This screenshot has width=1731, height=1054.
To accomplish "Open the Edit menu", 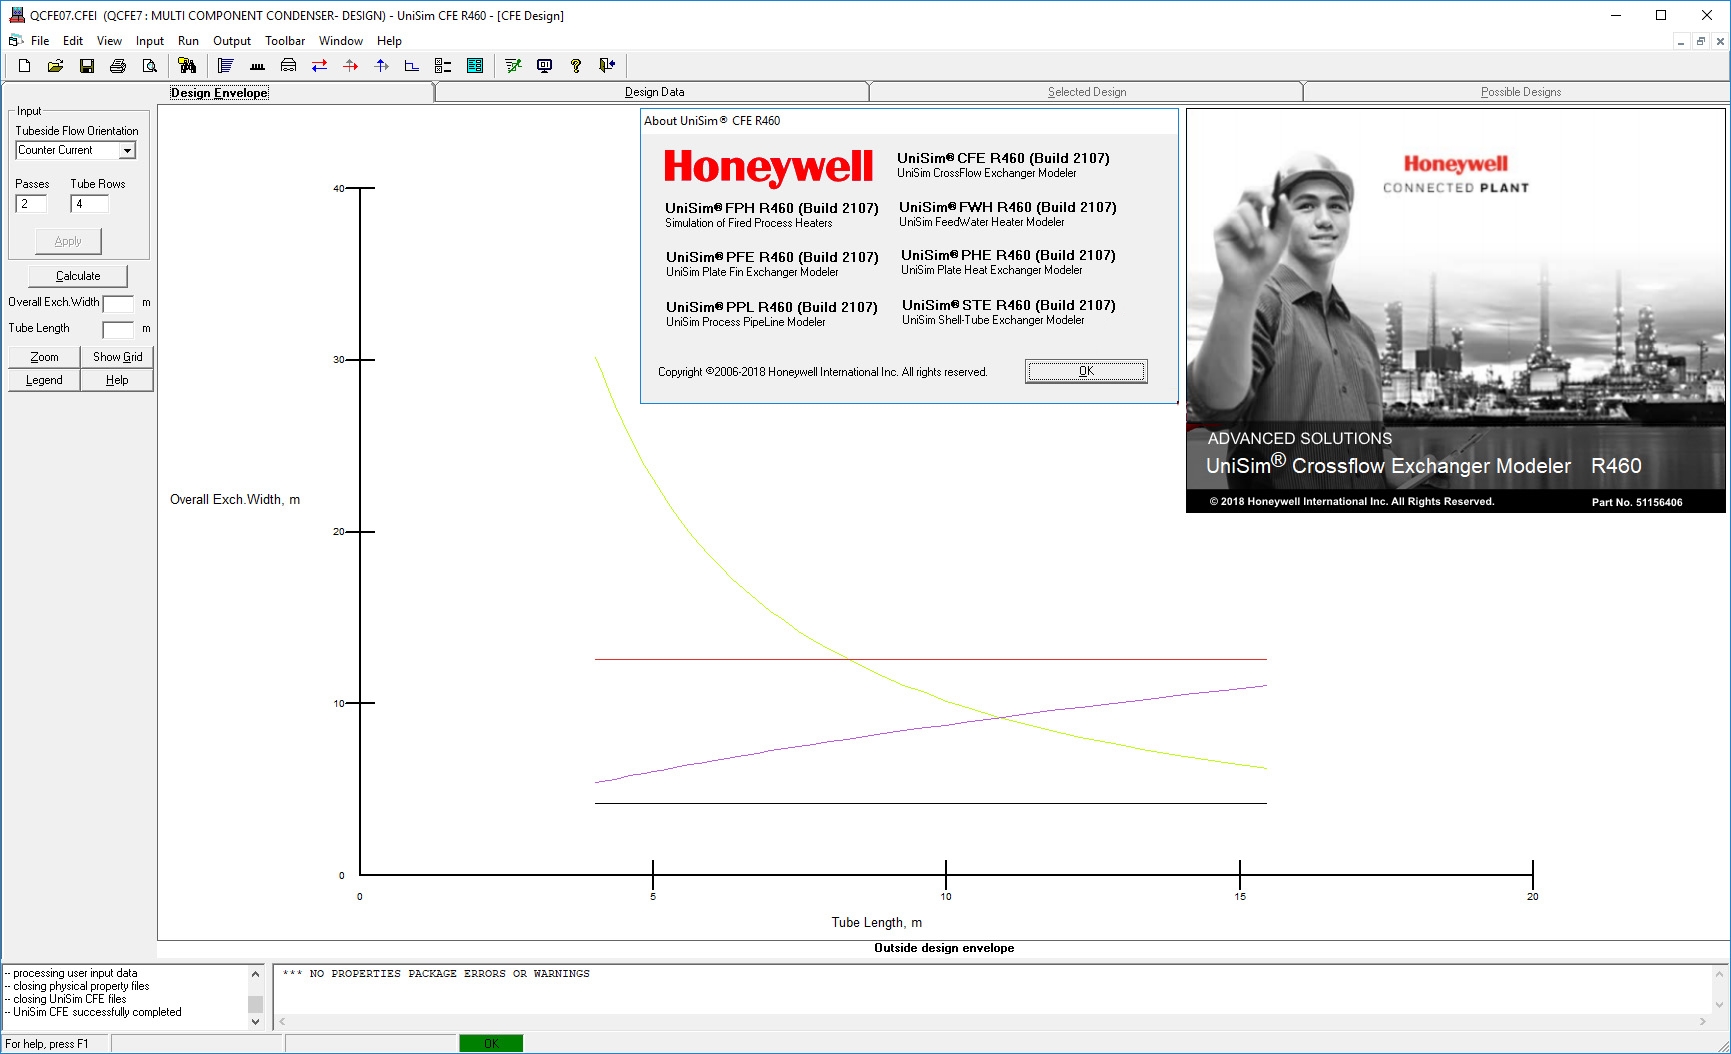I will [73, 41].
